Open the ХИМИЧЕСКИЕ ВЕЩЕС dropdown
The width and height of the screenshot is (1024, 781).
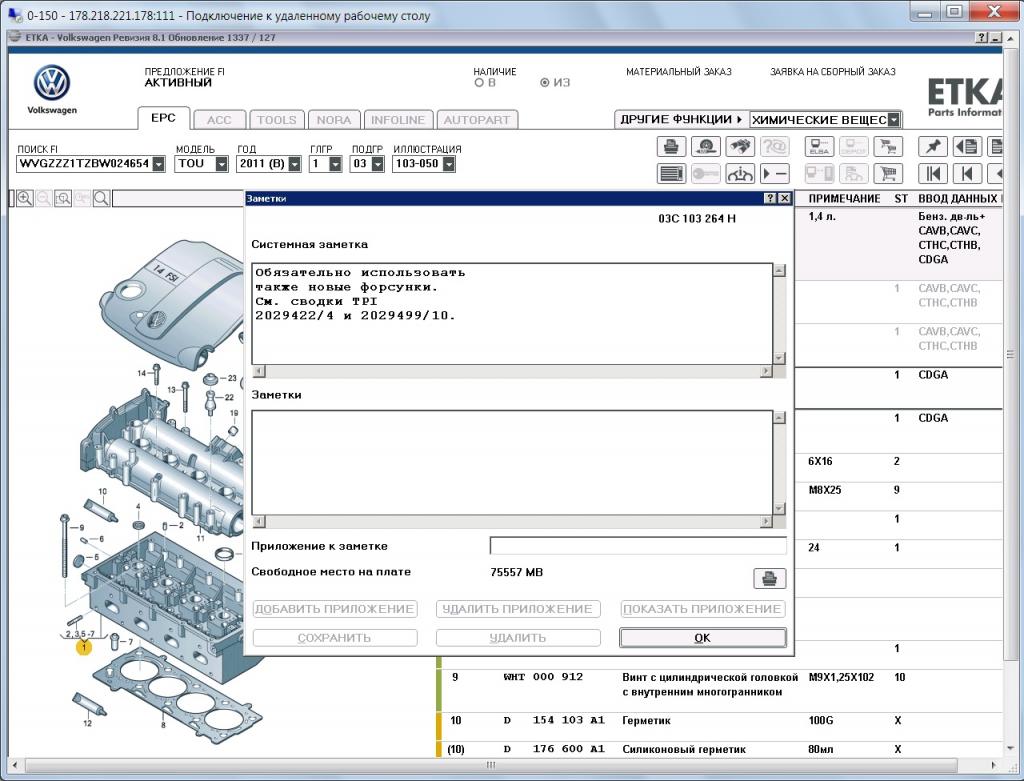(894, 120)
